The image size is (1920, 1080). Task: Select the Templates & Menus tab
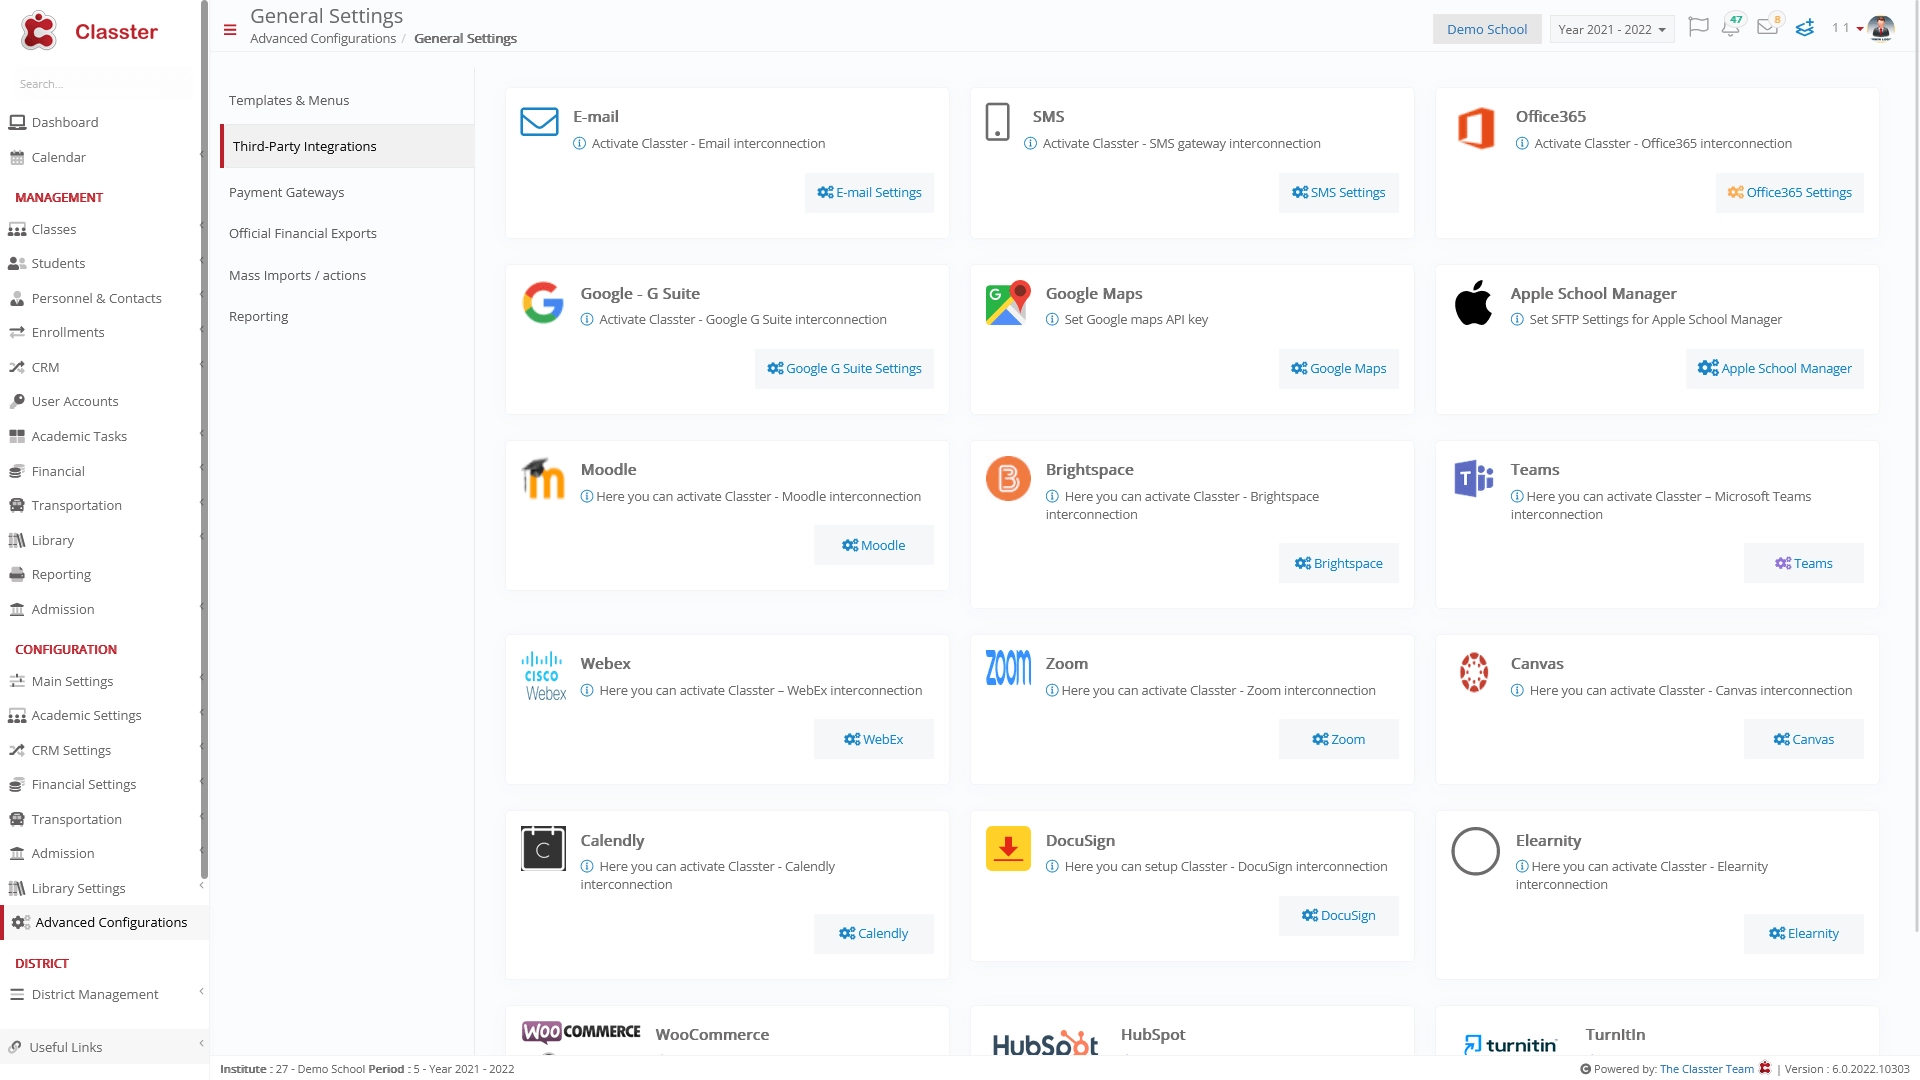(289, 100)
